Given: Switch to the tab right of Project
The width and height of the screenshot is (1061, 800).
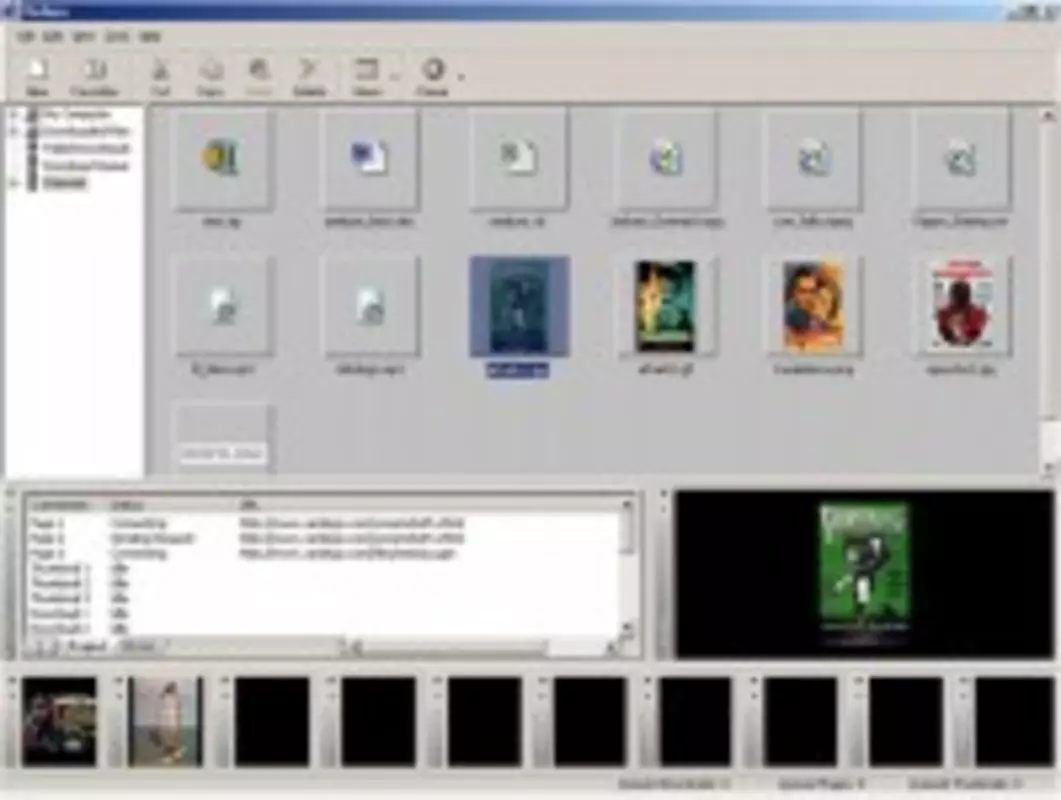Looking at the screenshot, I should coord(138,647).
